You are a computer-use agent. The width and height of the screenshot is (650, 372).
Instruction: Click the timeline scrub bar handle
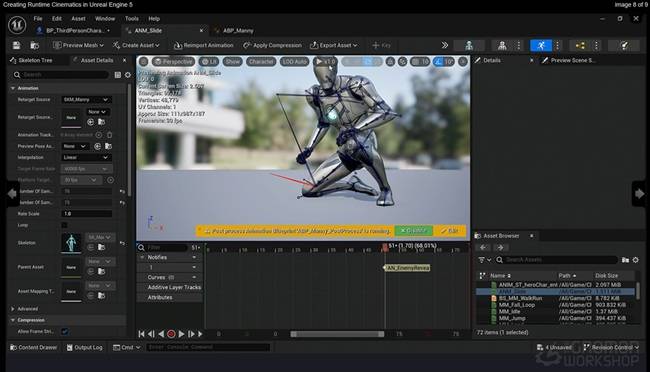coord(337,334)
